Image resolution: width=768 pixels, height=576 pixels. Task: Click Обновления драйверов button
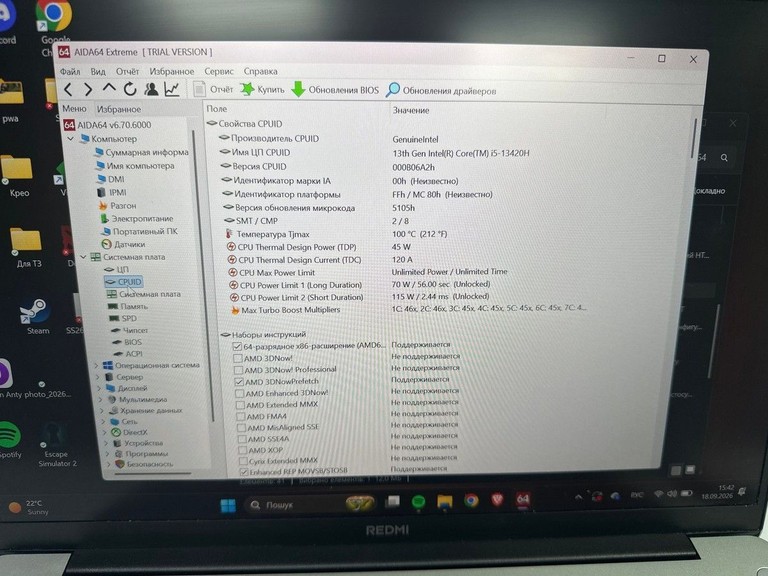click(441, 90)
